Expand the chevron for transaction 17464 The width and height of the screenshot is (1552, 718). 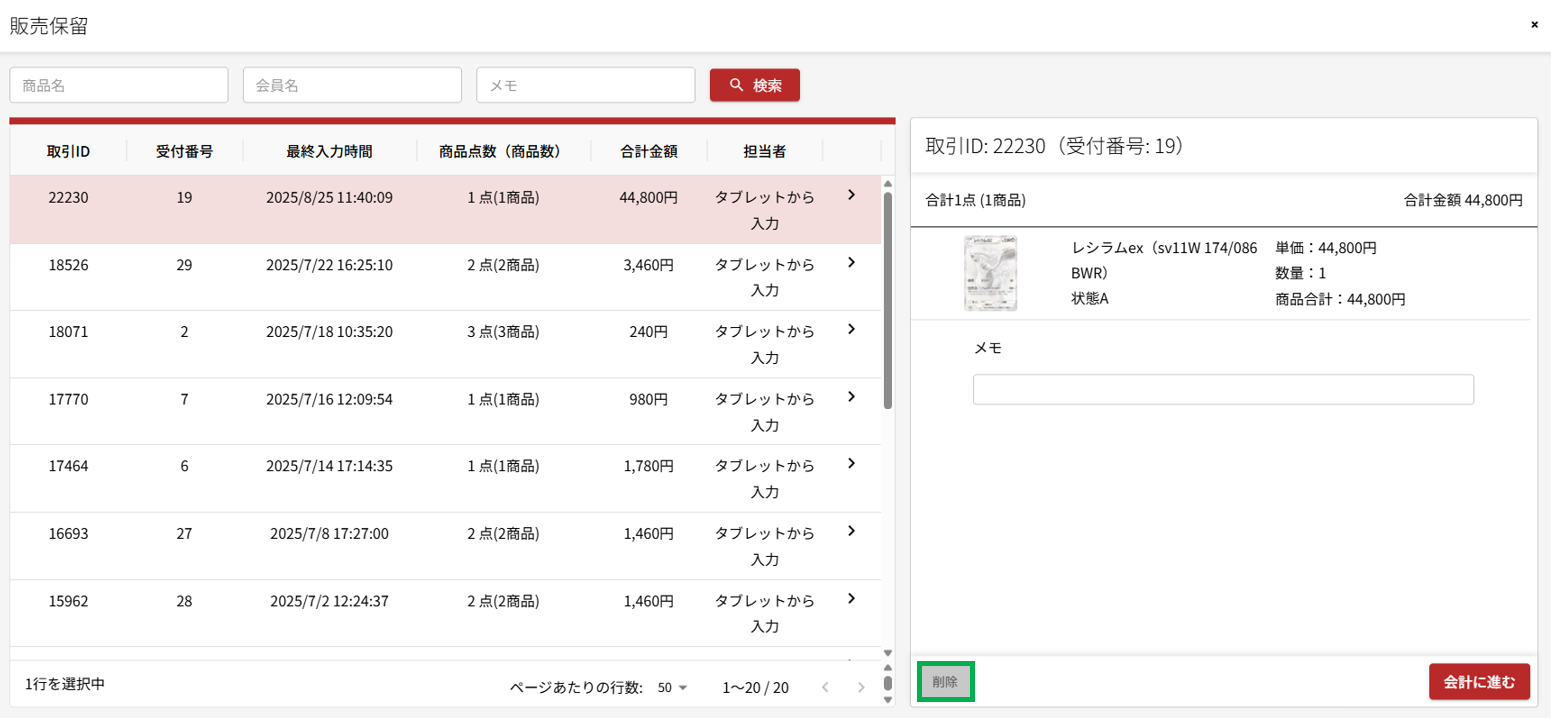[851, 464]
